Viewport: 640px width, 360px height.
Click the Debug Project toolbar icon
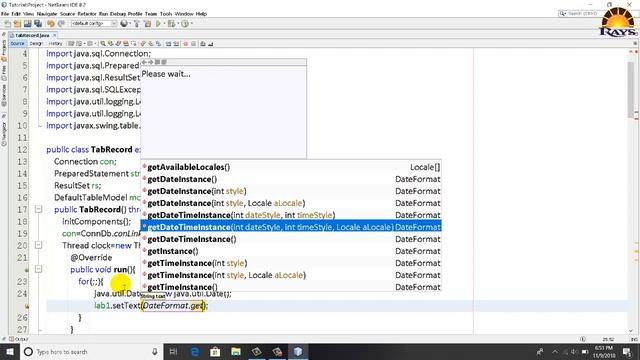pos(171,24)
